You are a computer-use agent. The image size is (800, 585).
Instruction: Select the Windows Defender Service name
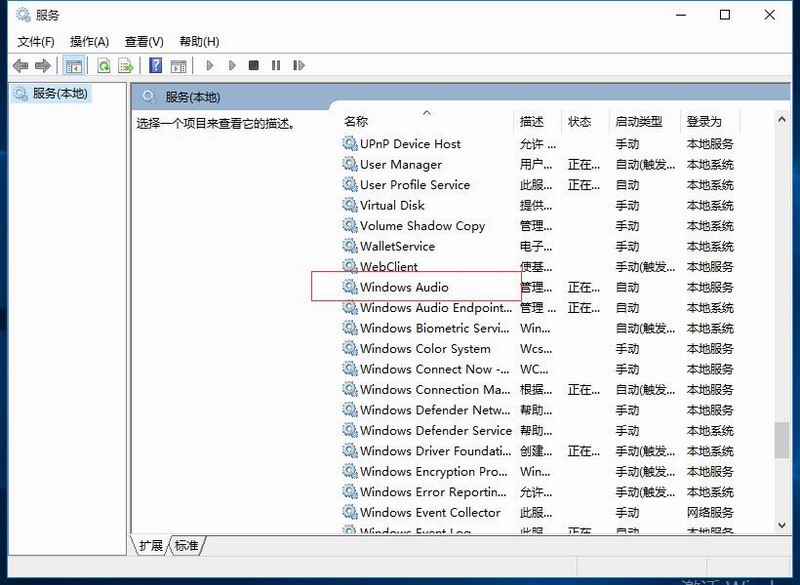[x=436, y=430]
